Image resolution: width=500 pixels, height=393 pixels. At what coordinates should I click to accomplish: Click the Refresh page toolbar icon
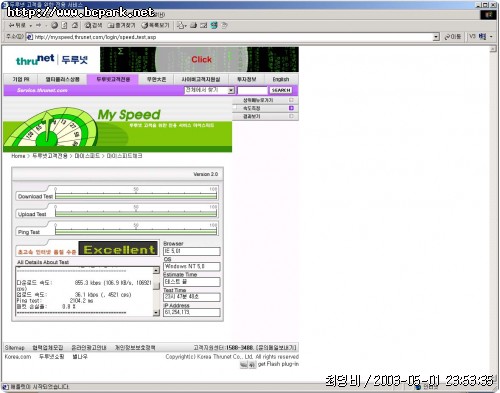coord(64,25)
